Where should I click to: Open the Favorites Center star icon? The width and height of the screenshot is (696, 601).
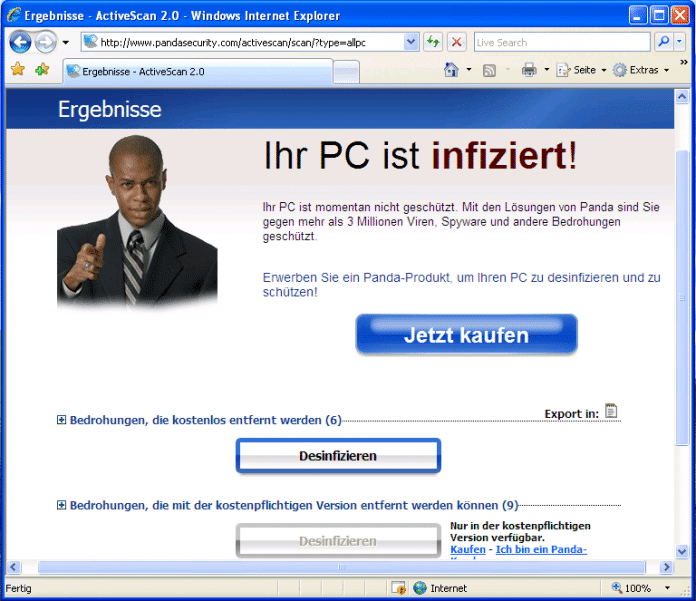pyautogui.click(x=17, y=70)
